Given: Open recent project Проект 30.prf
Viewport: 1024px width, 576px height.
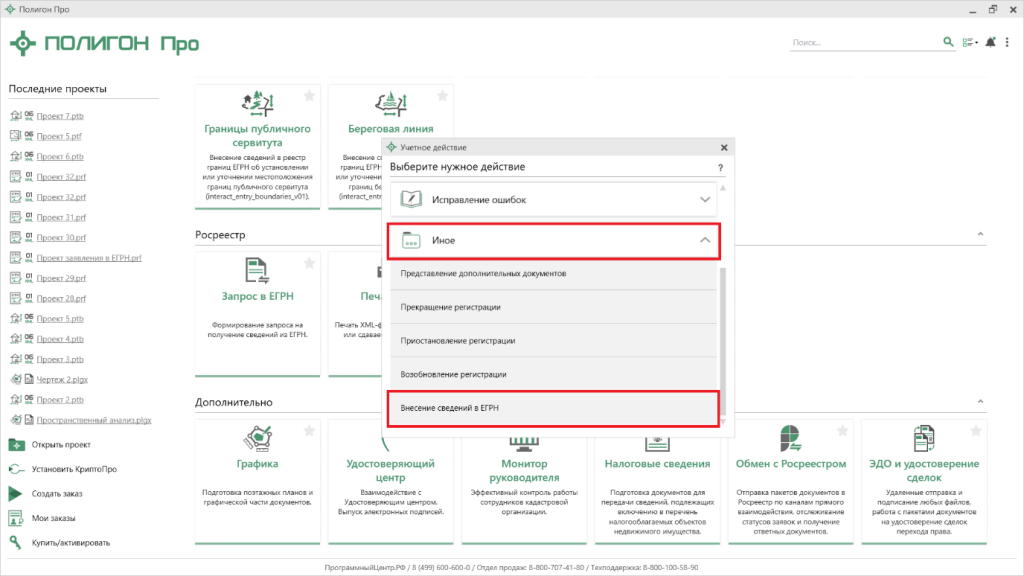Looking at the screenshot, I should pyautogui.click(x=61, y=237).
